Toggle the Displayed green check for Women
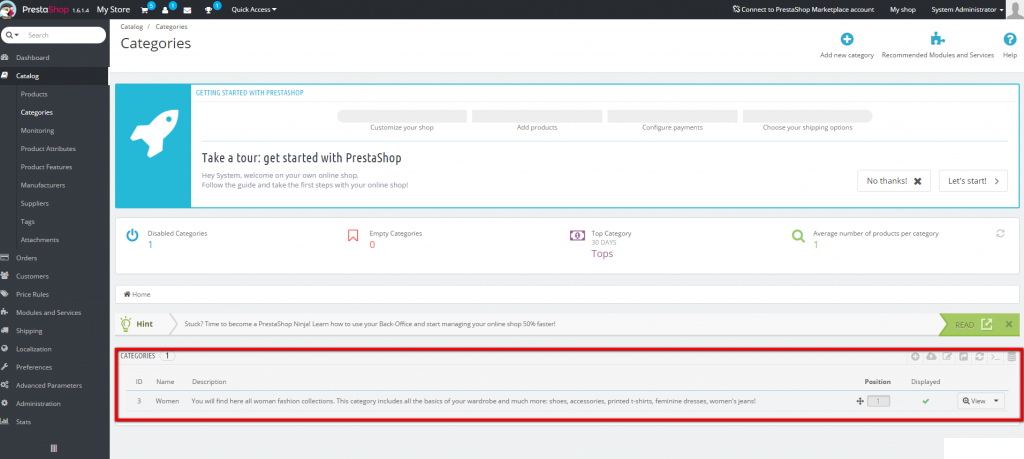The image size is (1024, 459). 925,401
